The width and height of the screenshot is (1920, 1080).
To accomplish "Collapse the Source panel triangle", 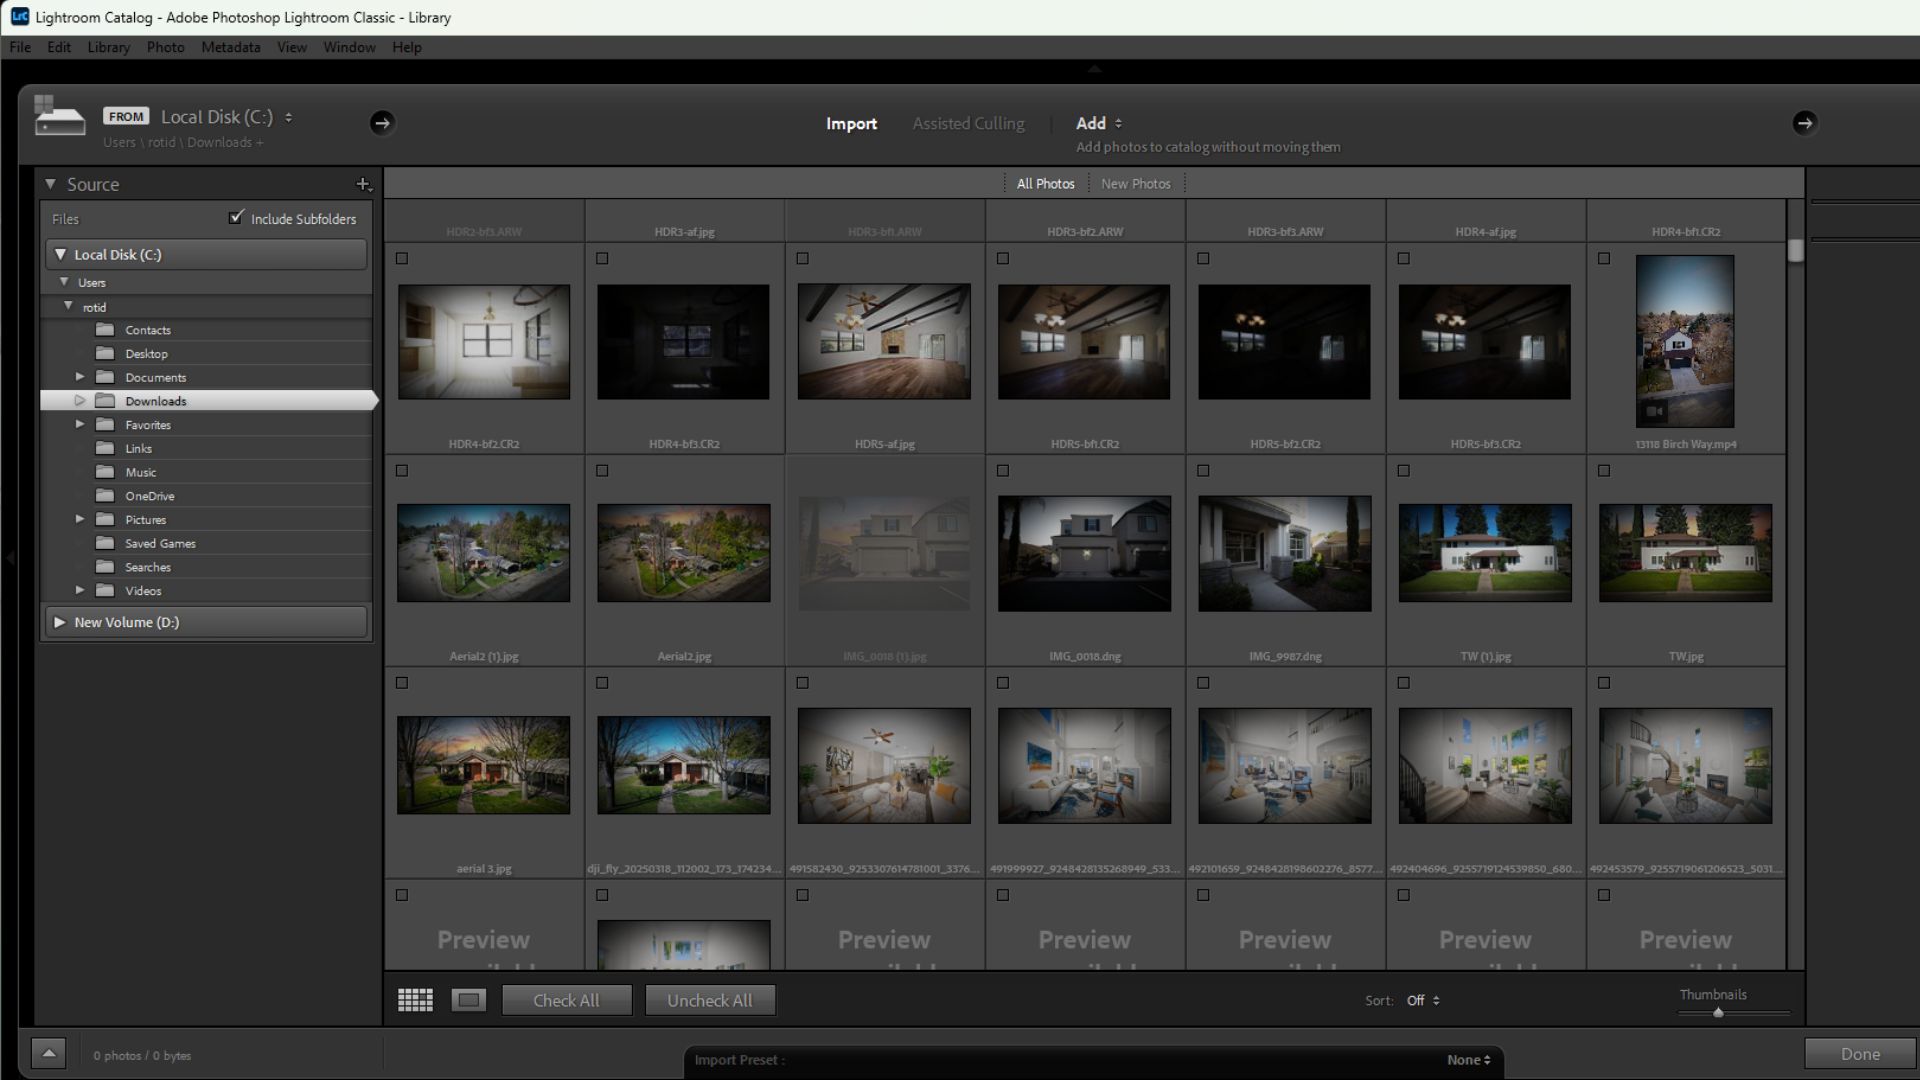I will click(x=50, y=184).
